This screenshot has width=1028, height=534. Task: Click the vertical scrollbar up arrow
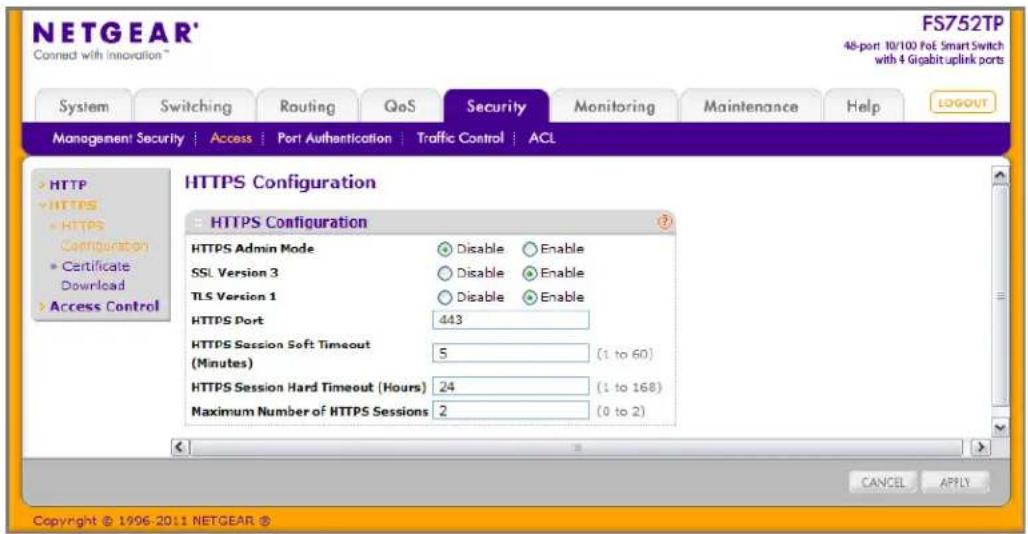(x=1000, y=175)
